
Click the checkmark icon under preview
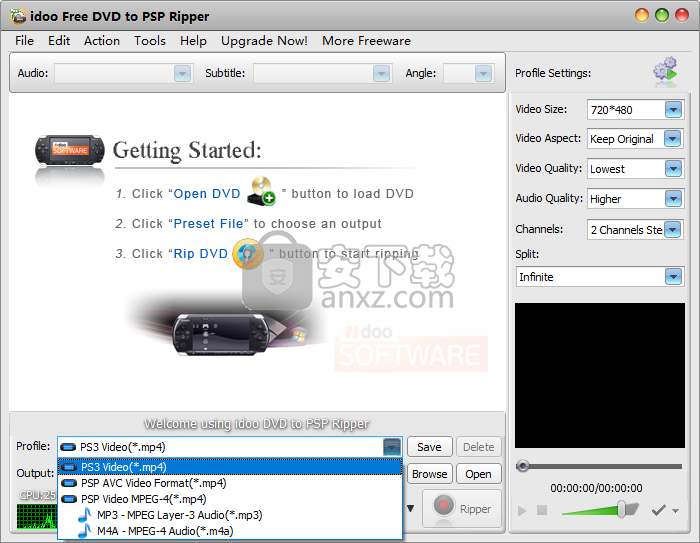click(659, 510)
